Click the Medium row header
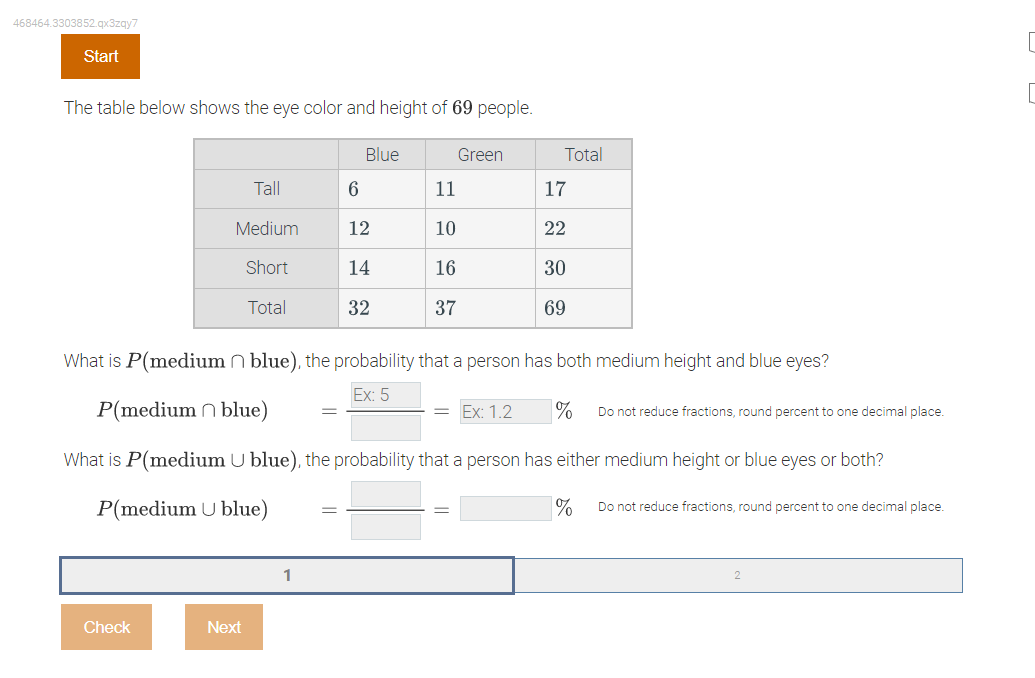 pyautogui.click(x=266, y=228)
